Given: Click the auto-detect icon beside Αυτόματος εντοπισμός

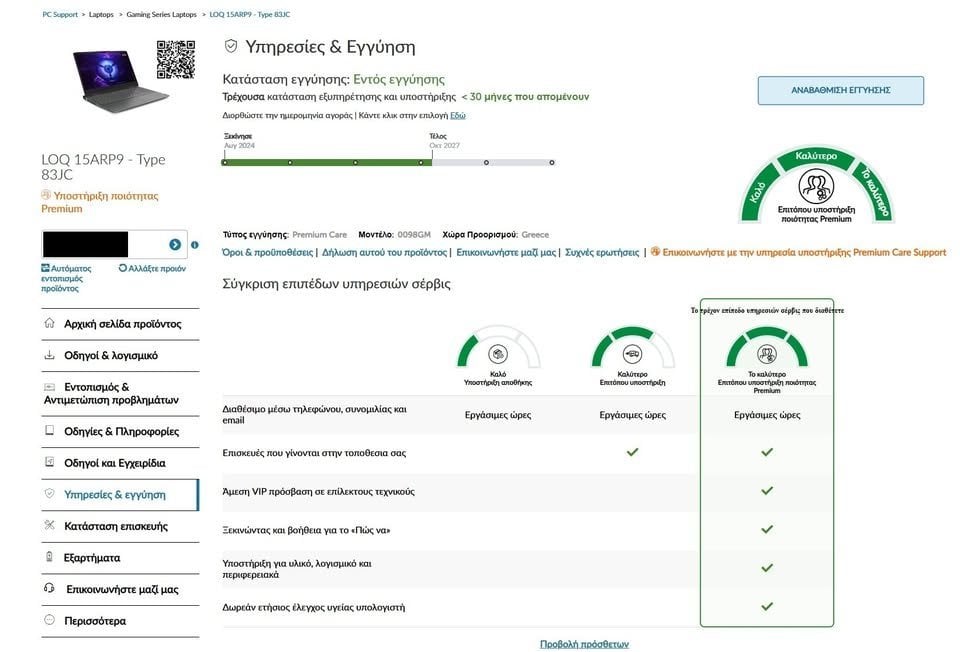Looking at the screenshot, I should click(45, 268).
